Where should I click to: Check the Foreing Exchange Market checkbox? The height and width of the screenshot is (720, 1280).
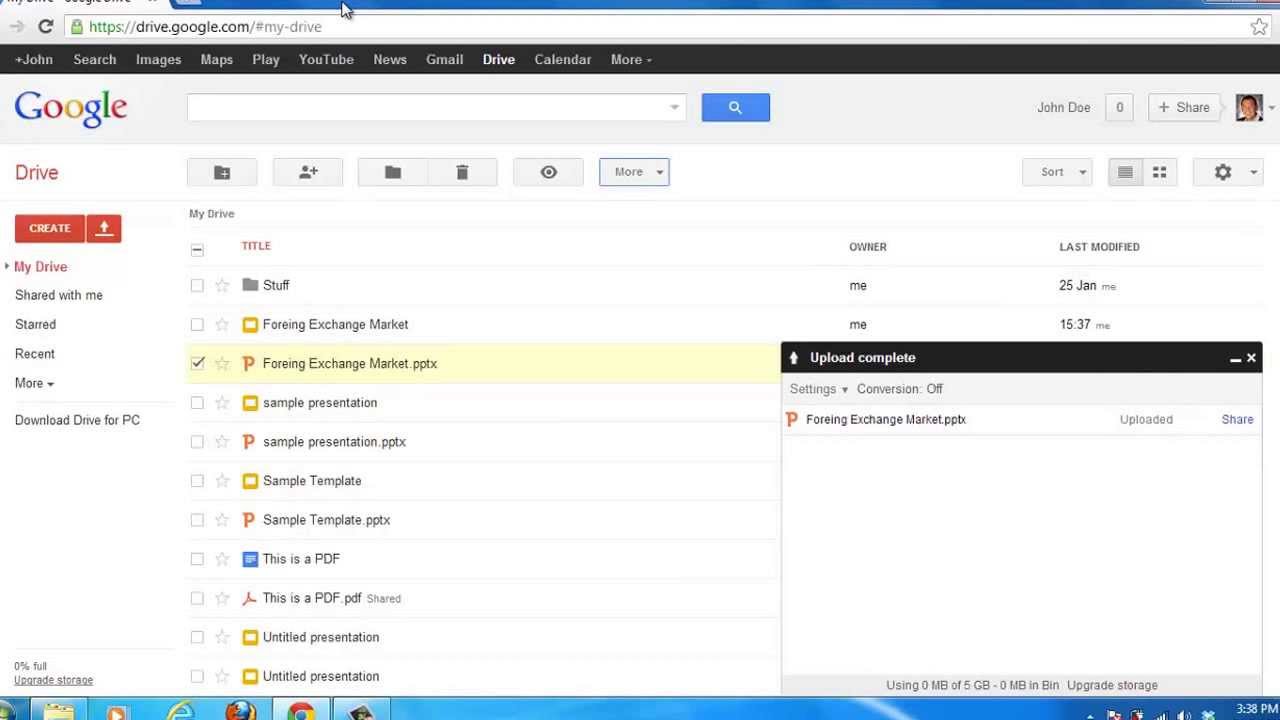click(x=197, y=324)
